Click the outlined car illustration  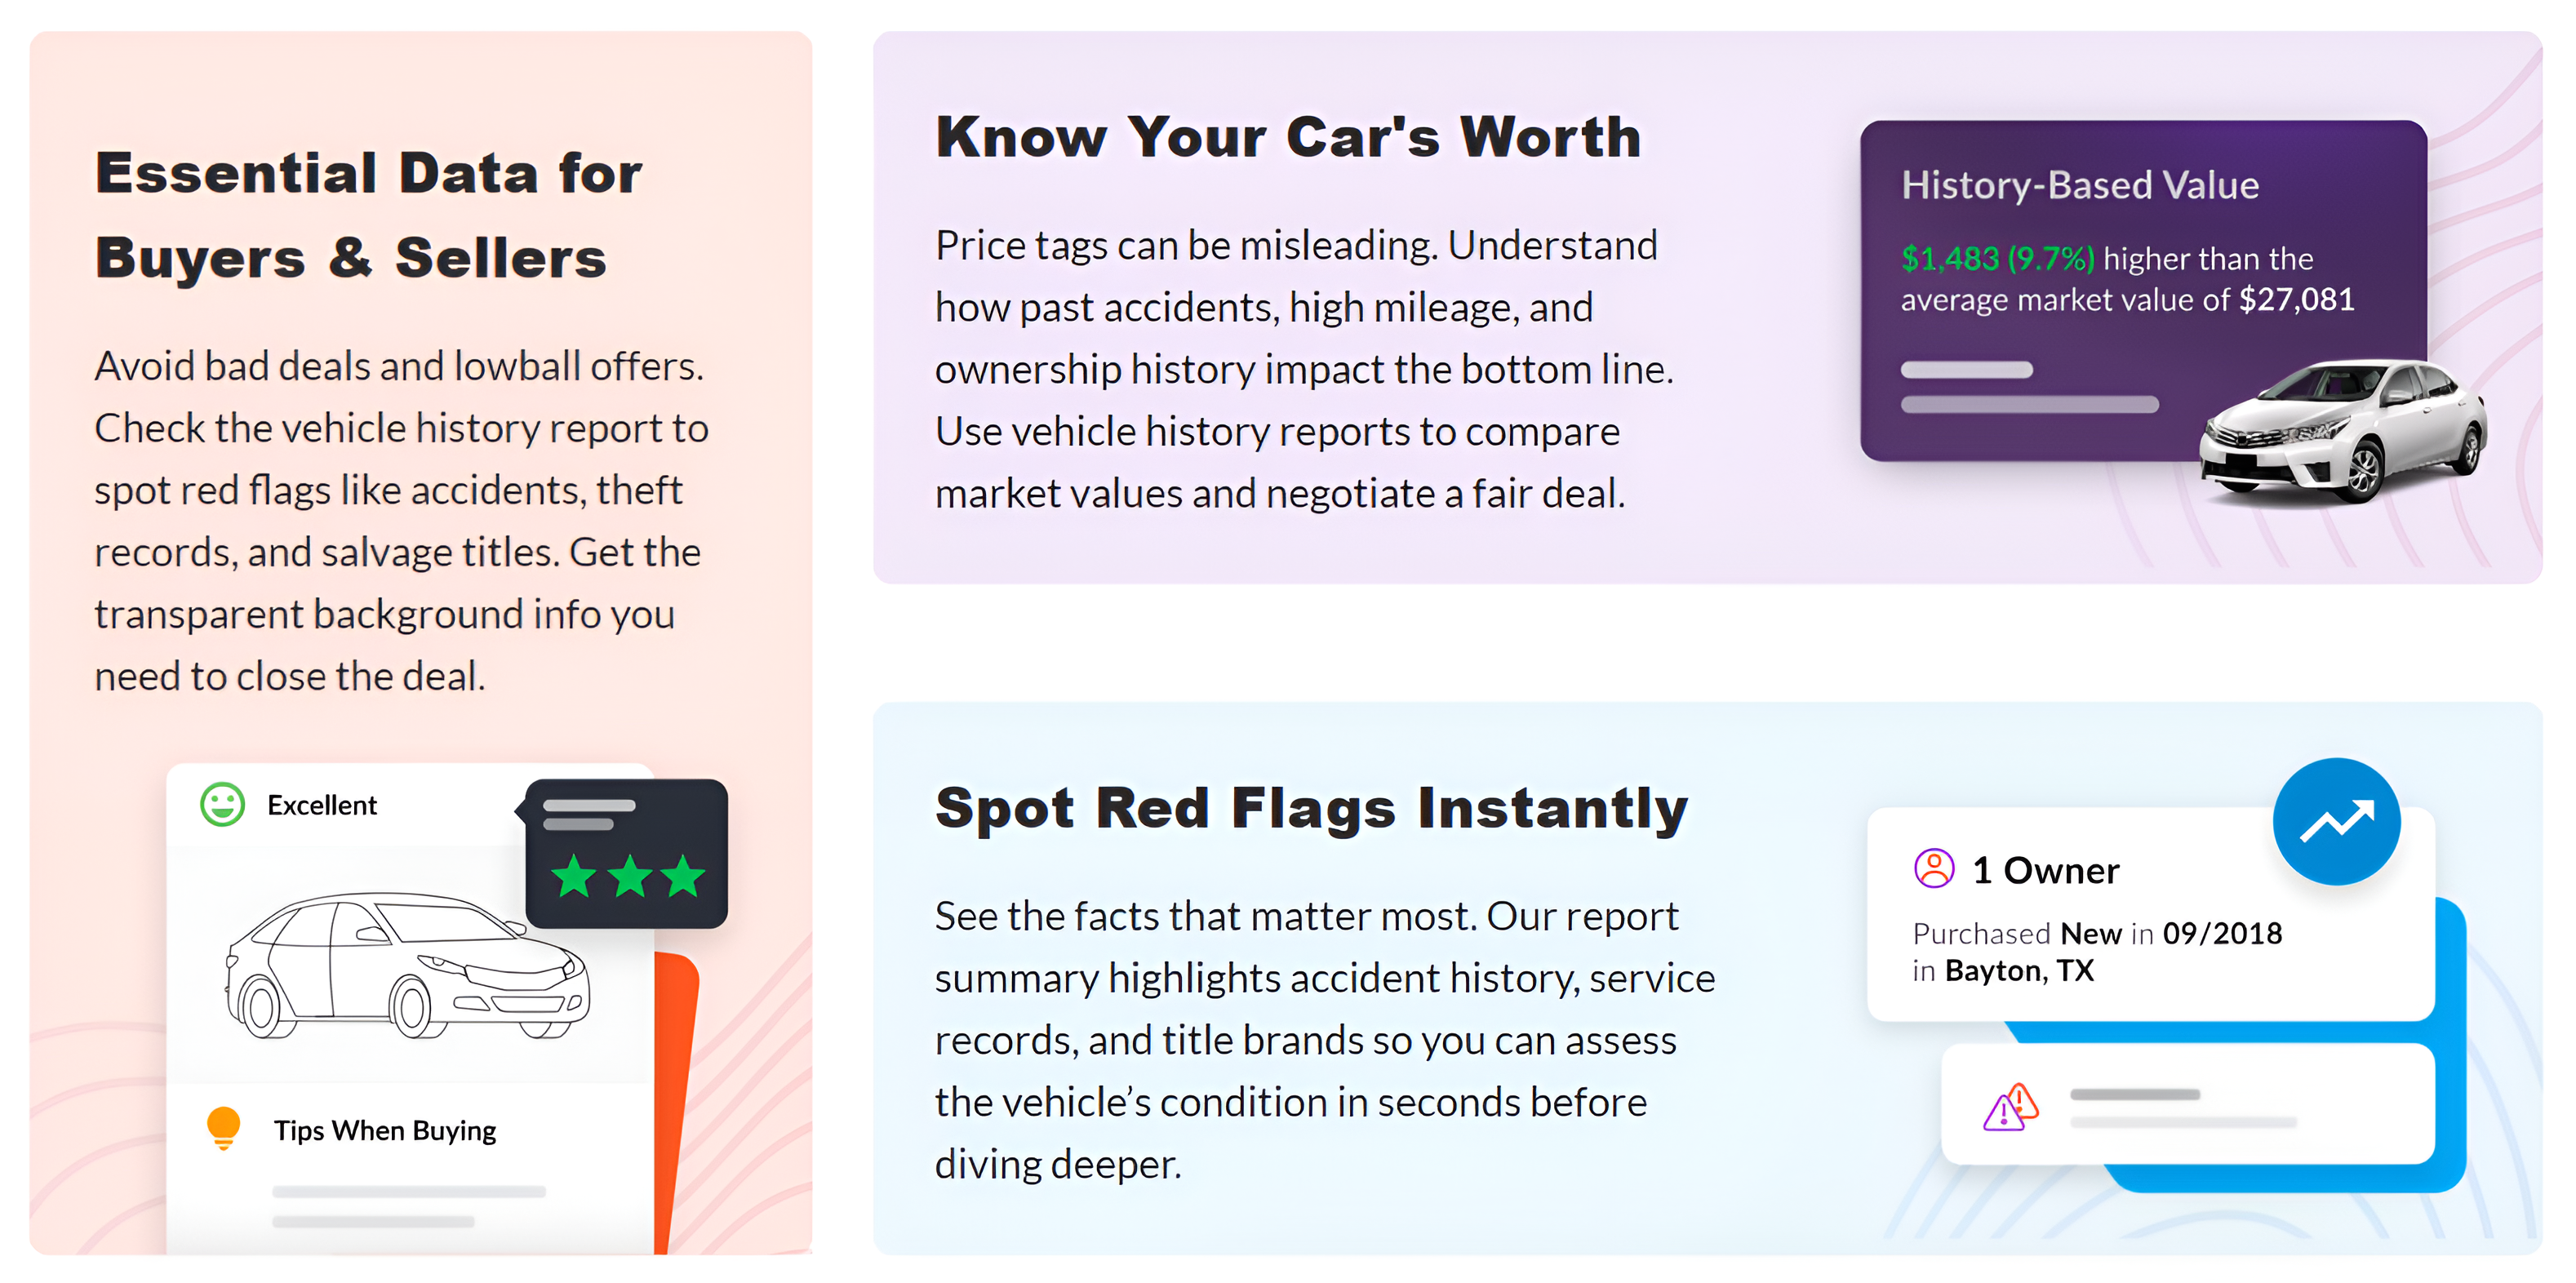[x=408, y=965]
